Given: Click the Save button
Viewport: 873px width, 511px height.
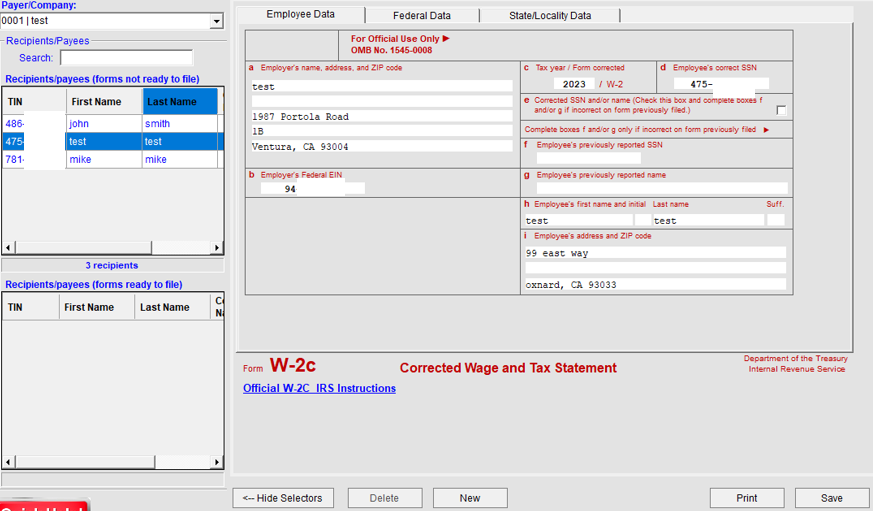Looking at the screenshot, I should (831, 498).
